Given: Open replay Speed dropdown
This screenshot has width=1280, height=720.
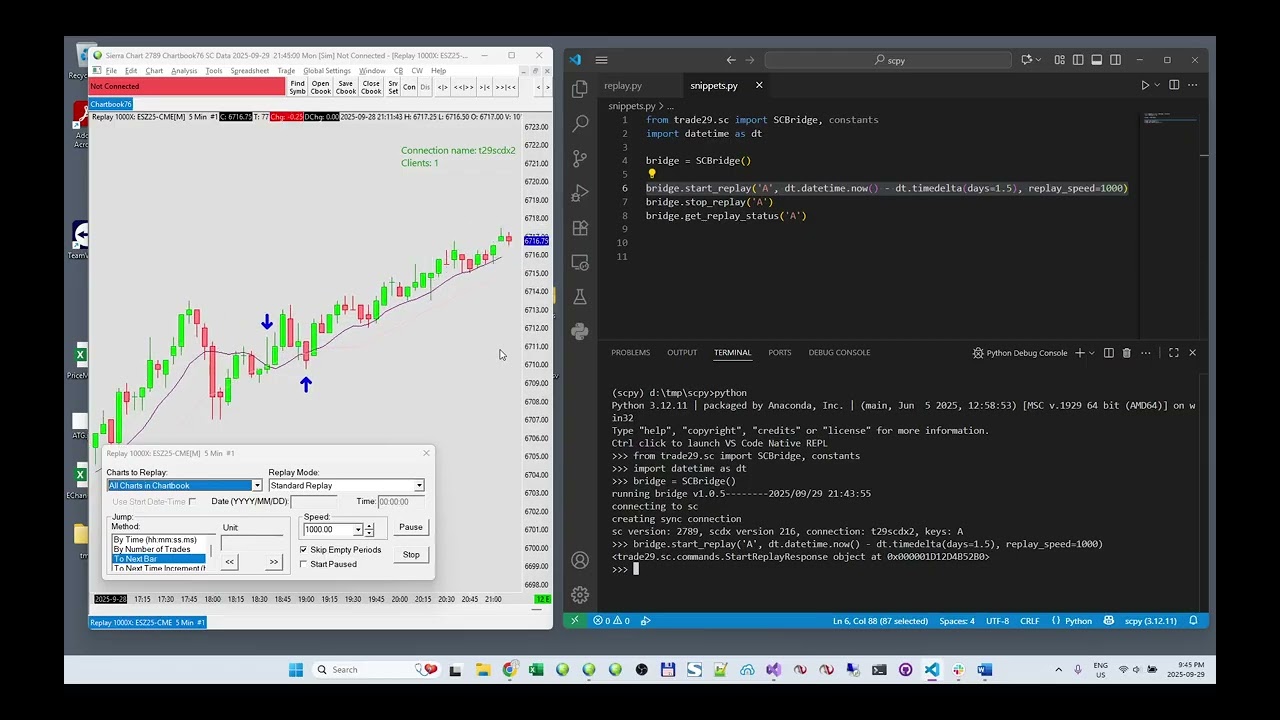Looking at the screenshot, I should click(x=357, y=530).
